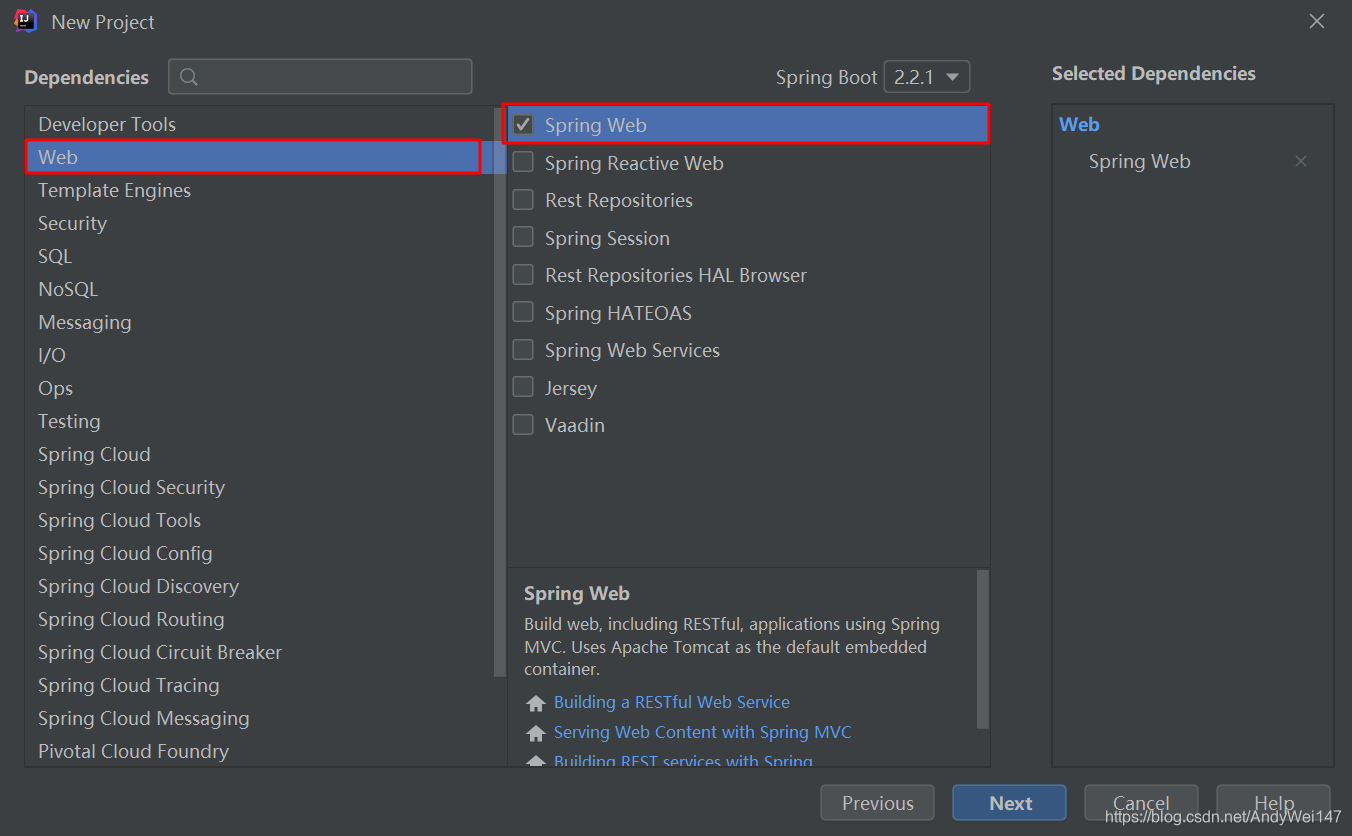Image resolution: width=1352 pixels, height=836 pixels.
Task: Open the Spring Boot version dropdown
Action: click(927, 77)
